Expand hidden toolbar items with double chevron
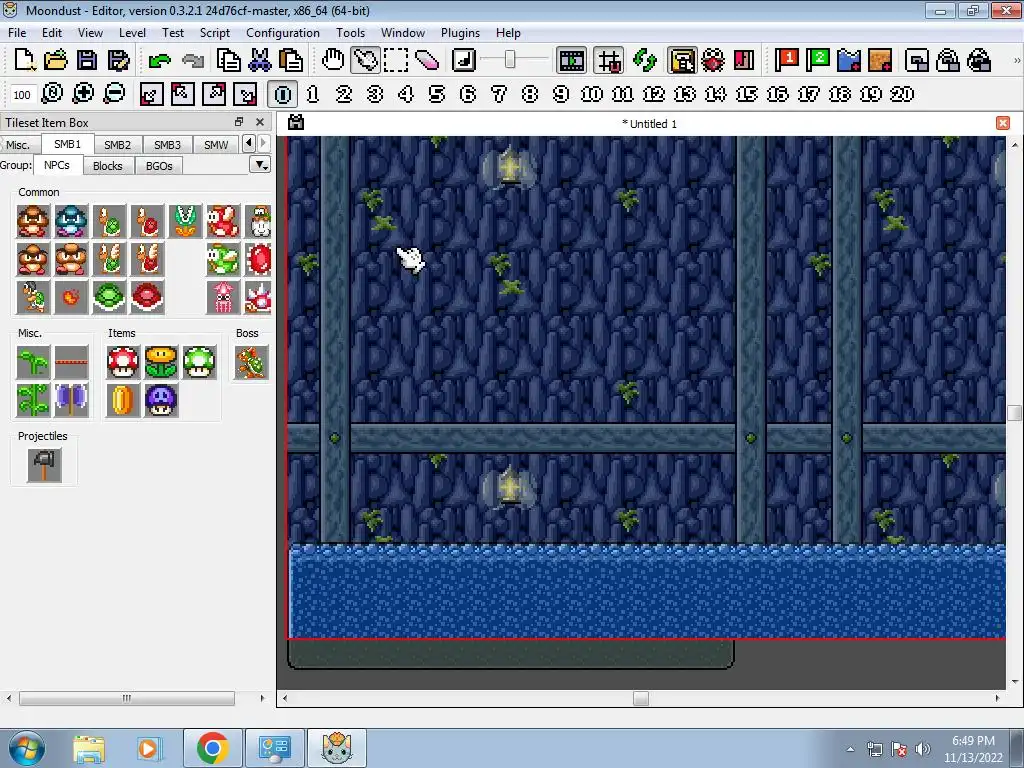 coord(1016,60)
